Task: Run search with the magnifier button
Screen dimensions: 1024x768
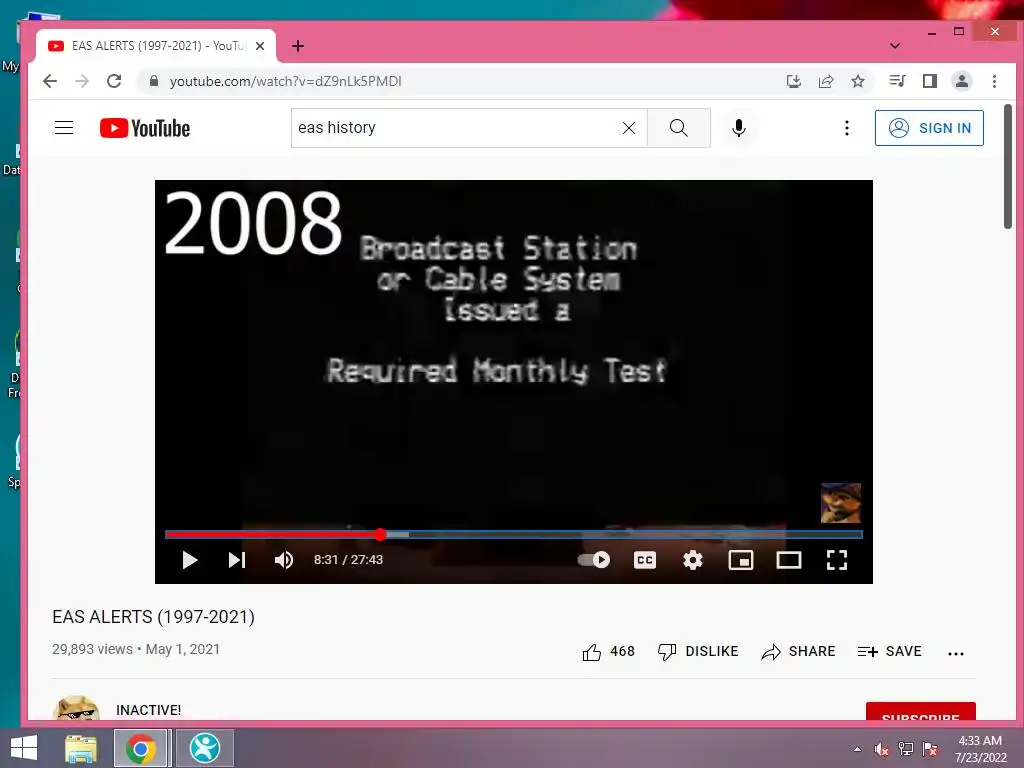Action: click(x=679, y=128)
